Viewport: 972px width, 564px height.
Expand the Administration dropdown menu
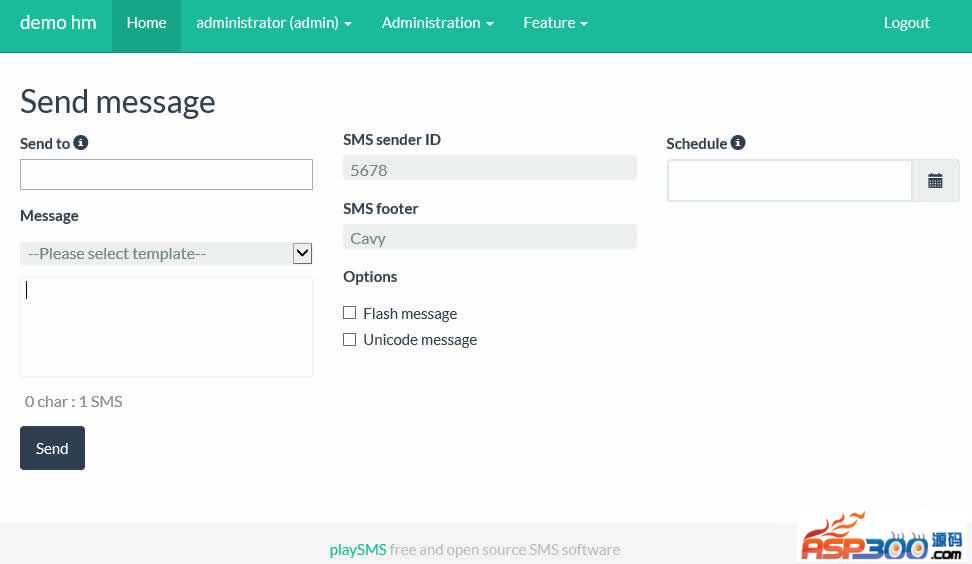437,23
